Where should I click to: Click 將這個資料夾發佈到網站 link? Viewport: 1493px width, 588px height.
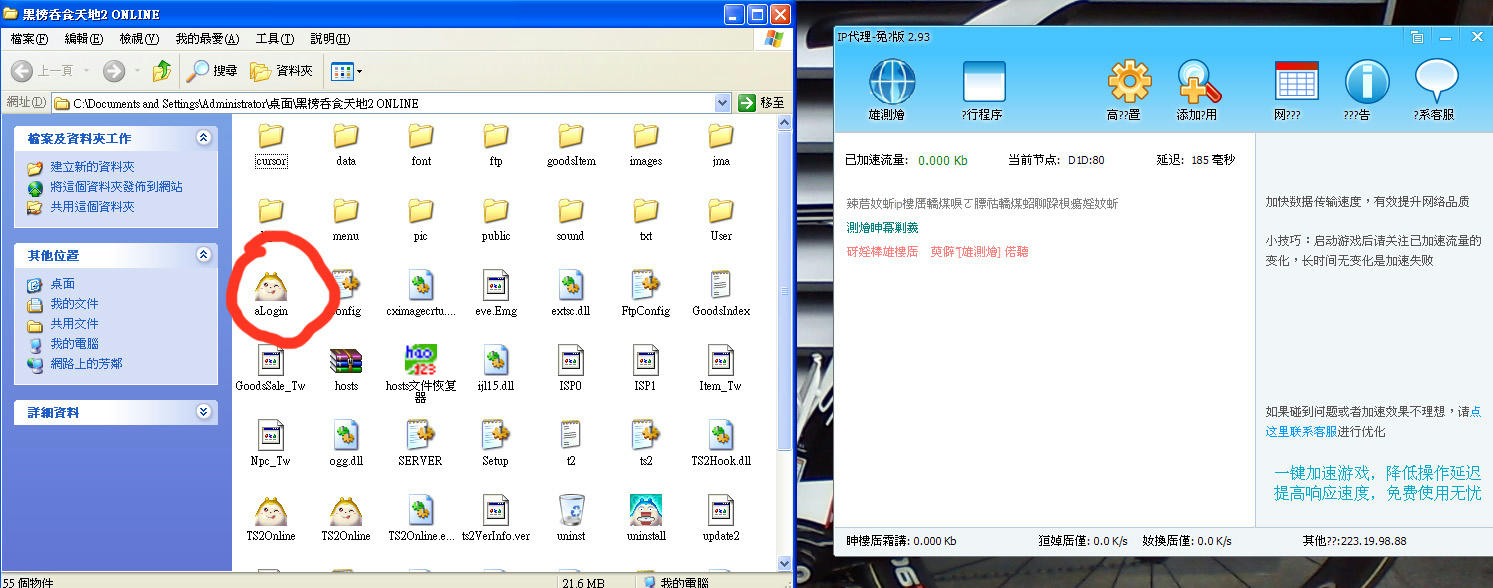[x=117, y=187]
